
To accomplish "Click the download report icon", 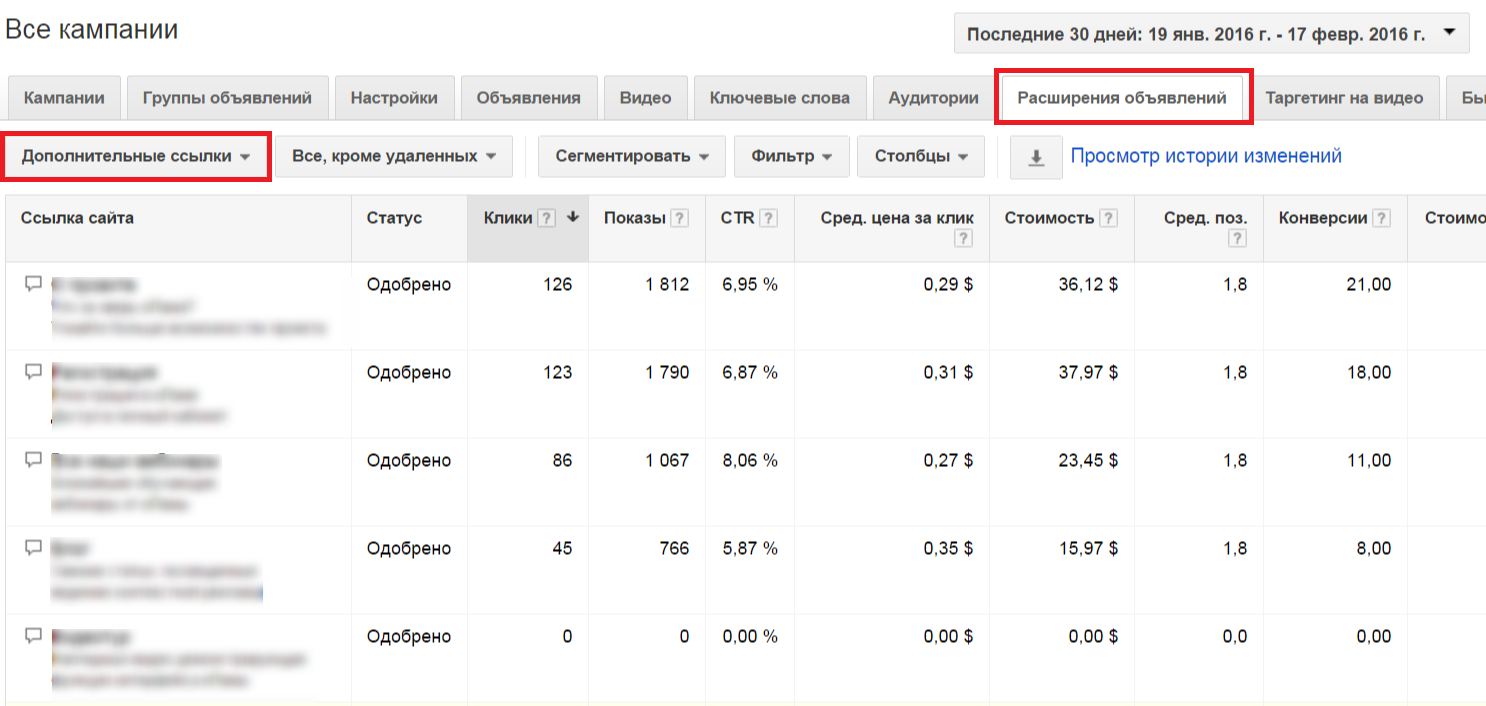I will coord(1036,158).
